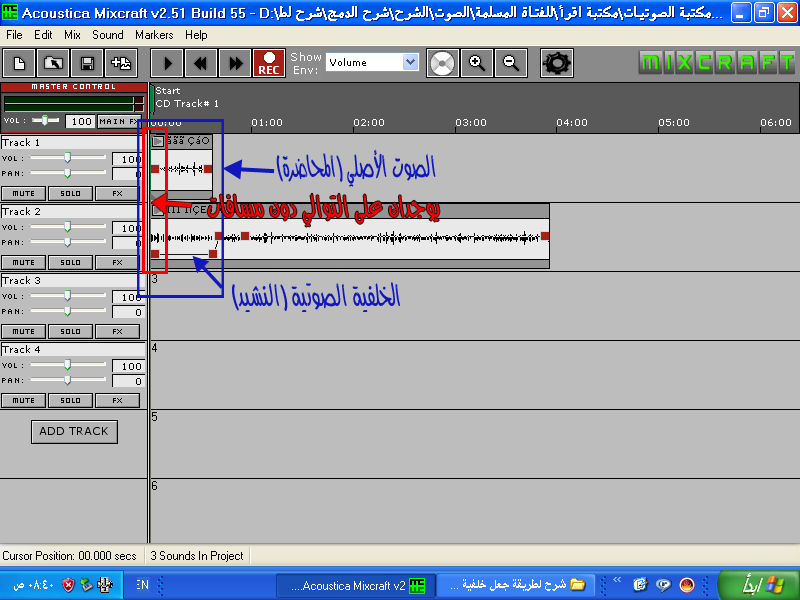Switch to Acoustica Mixcraft v2 in the taskbar
The width and height of the screenshot is (800, 600).
[357, 585]
